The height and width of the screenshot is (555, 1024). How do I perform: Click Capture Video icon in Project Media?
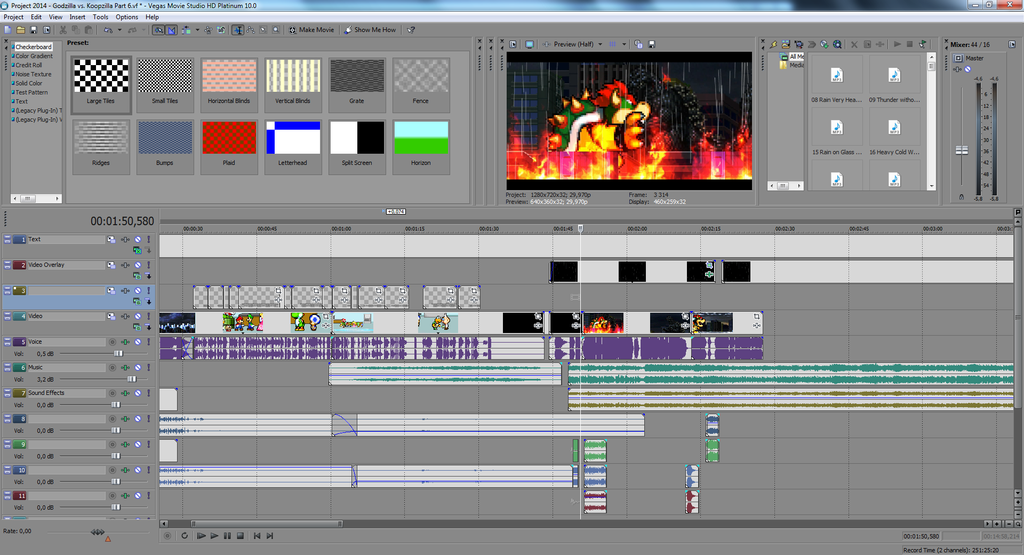point(799,44)
